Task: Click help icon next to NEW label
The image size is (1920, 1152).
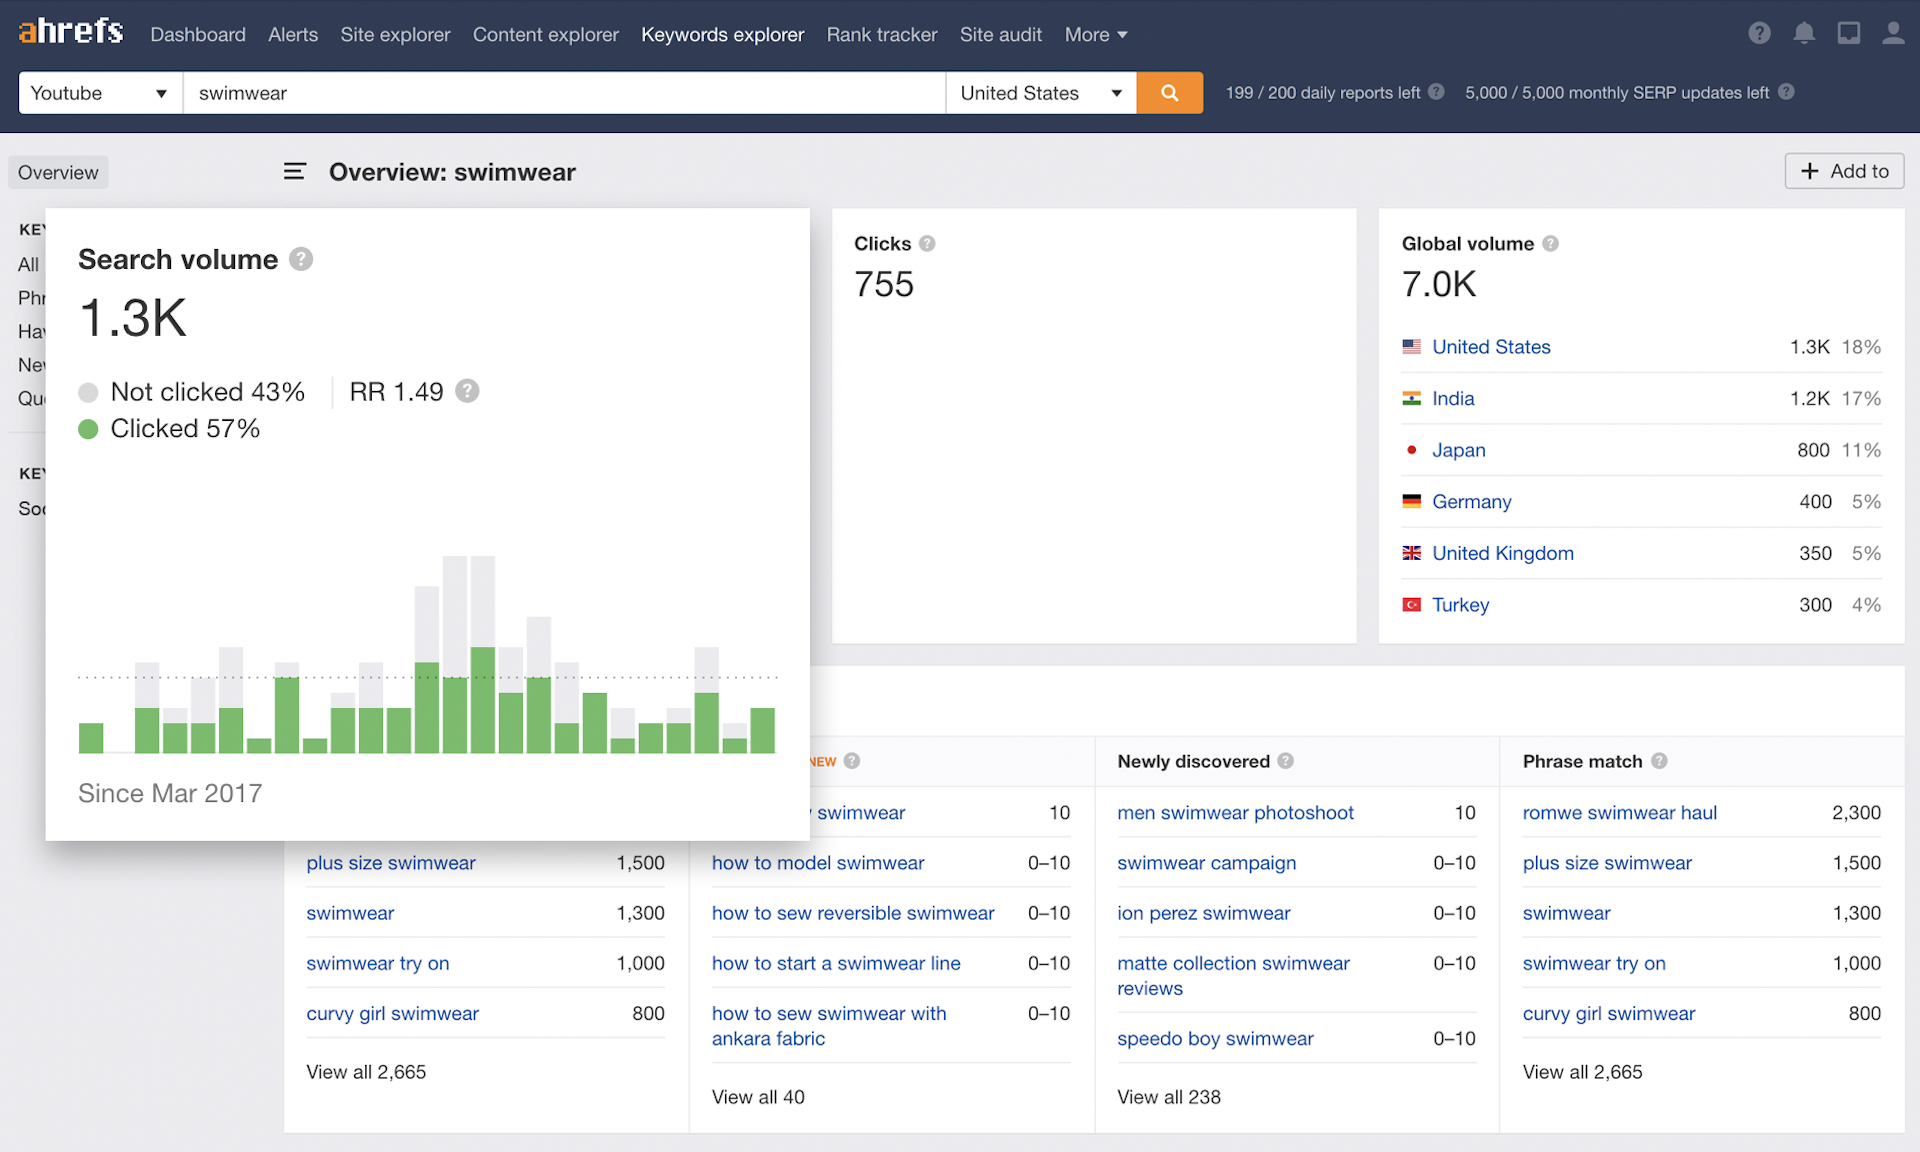Action: [x=852, y=761]
